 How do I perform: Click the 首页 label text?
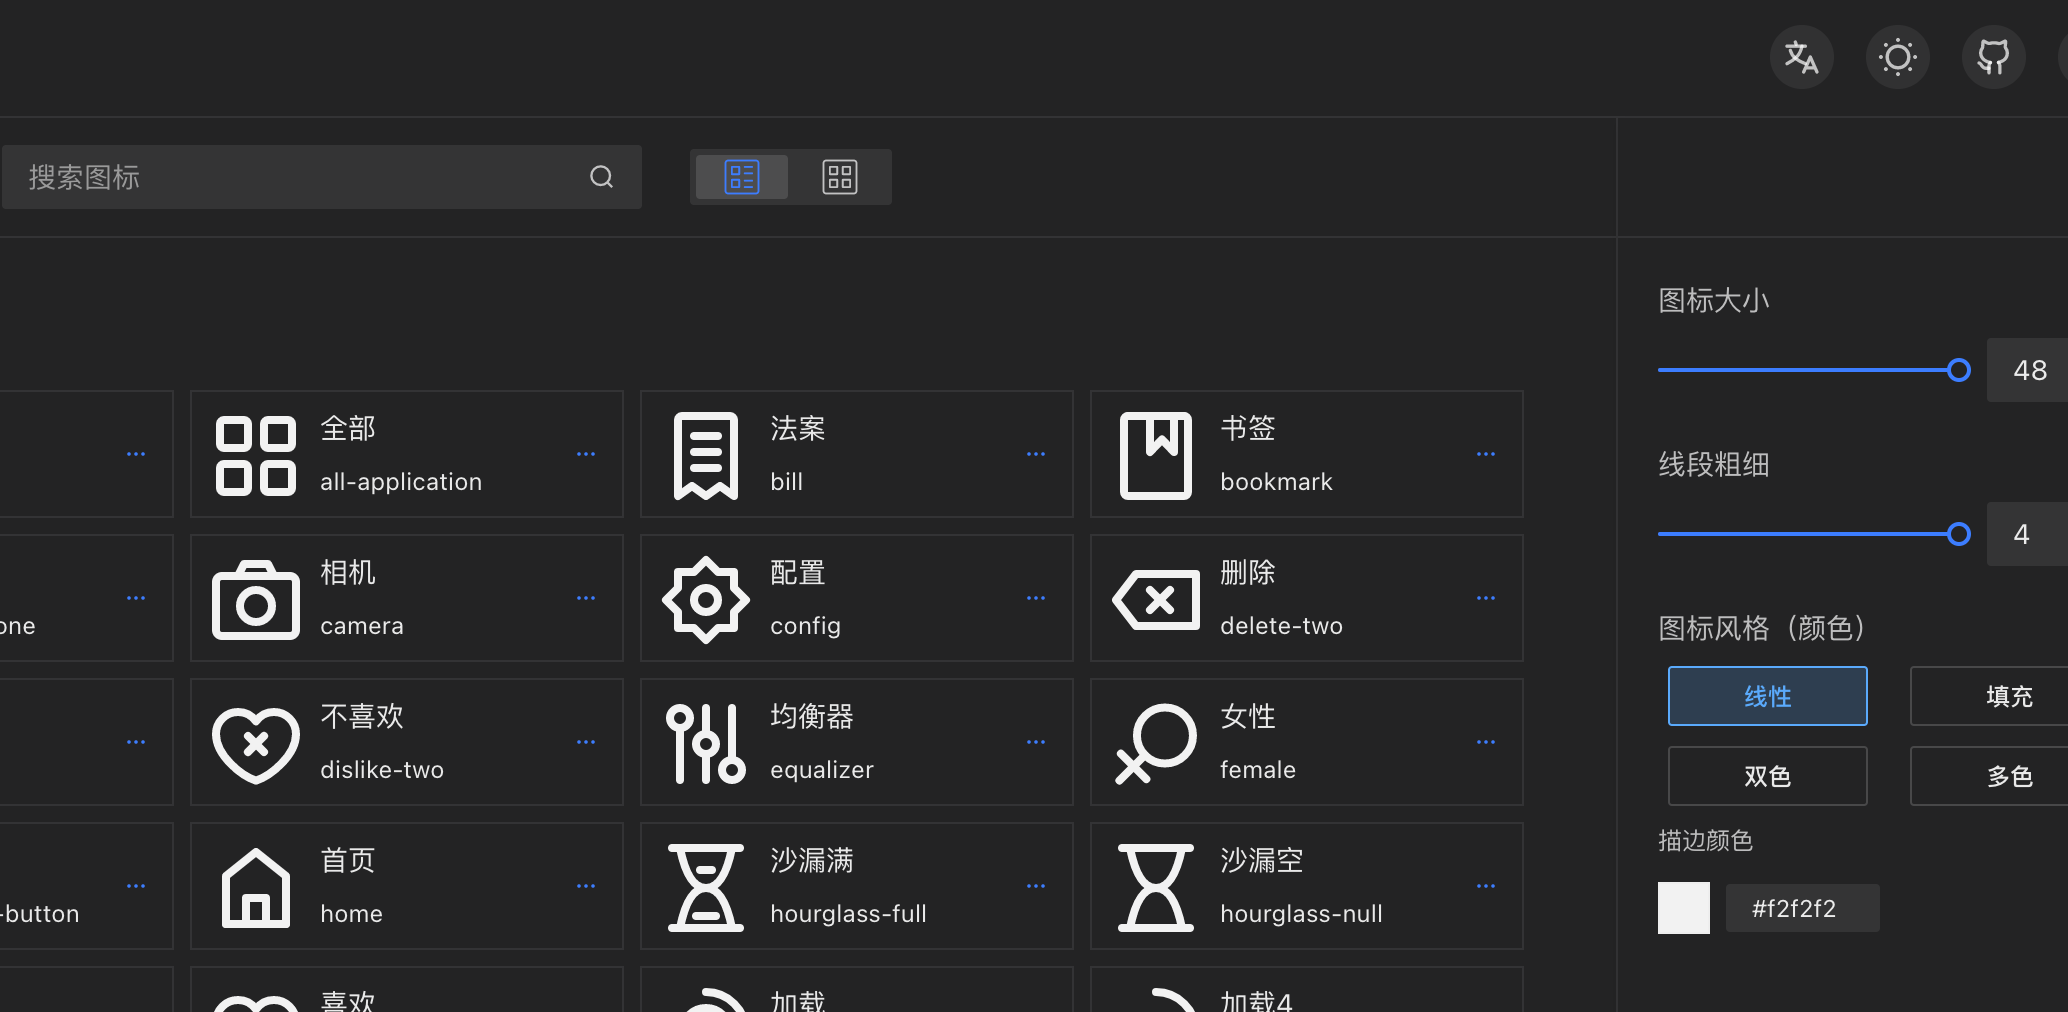click(348, 861)
